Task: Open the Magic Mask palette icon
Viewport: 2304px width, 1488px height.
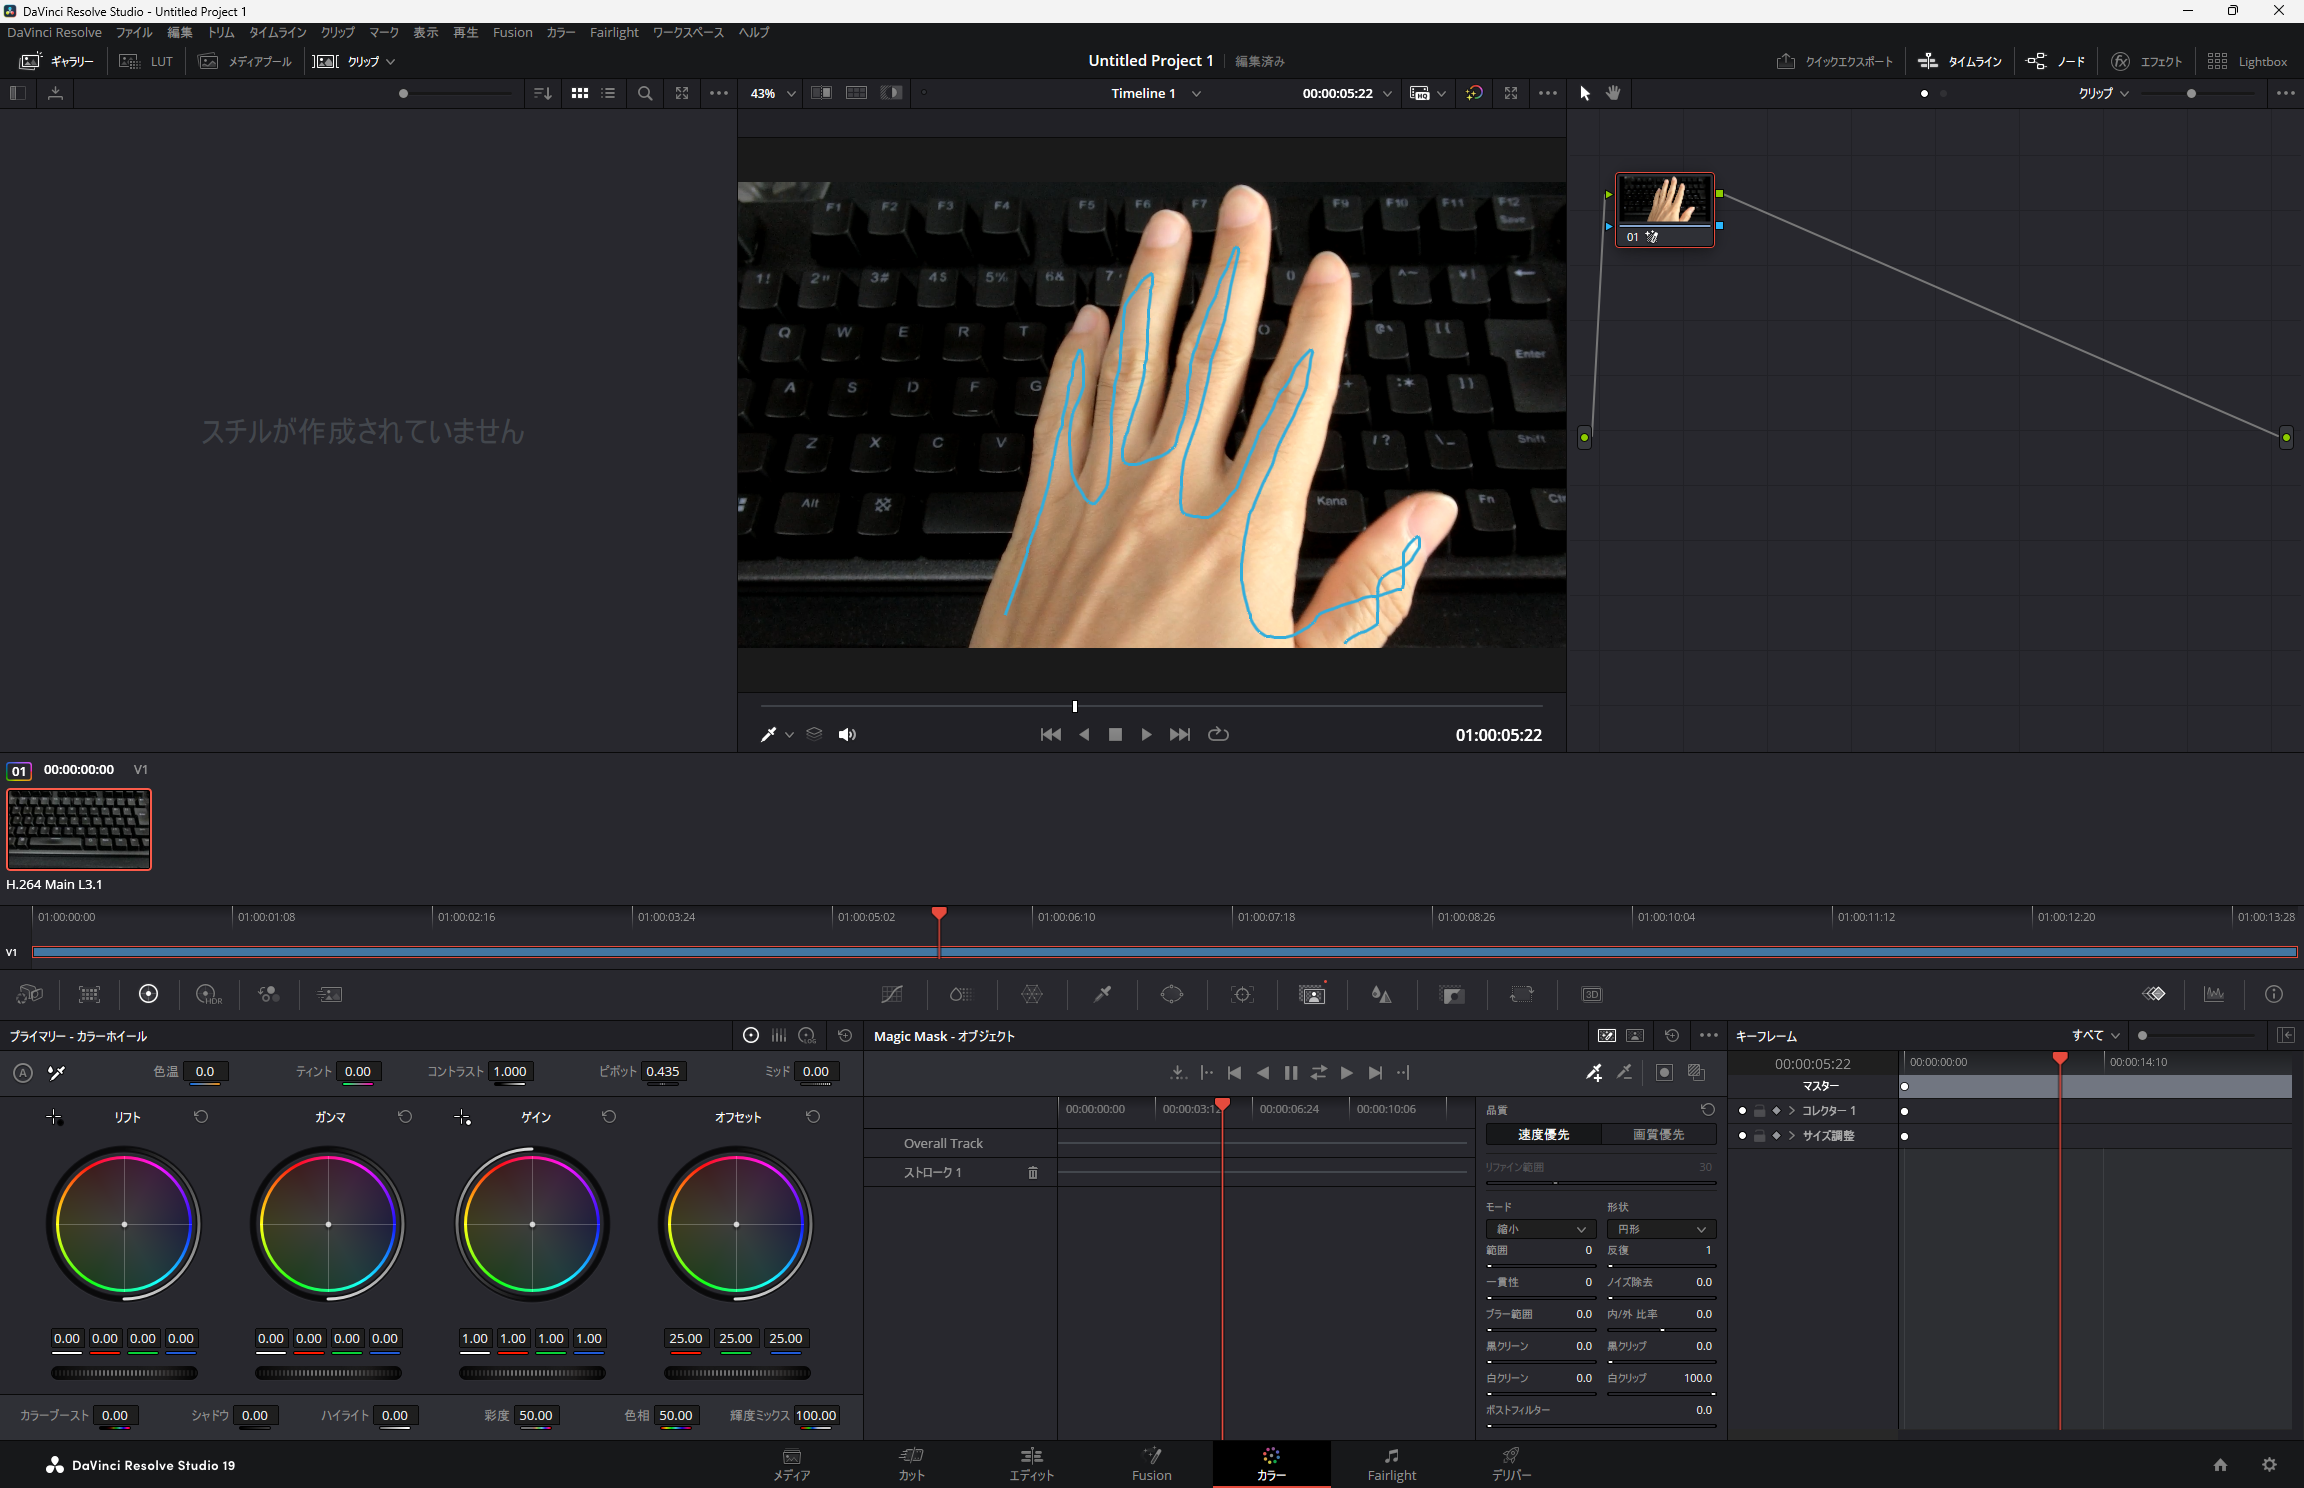Action: (x=1311, y=994)
